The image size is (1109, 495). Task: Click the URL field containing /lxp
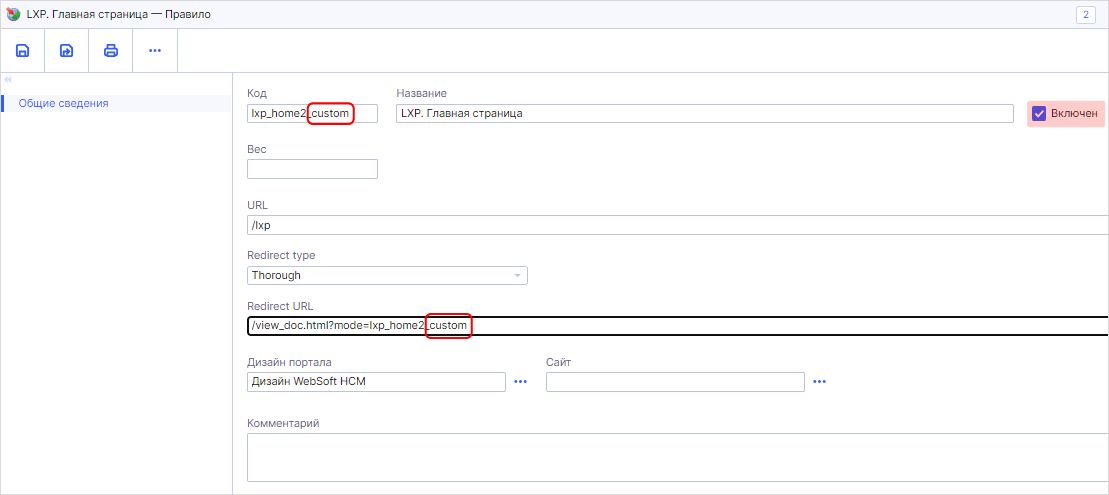point(678,225)
